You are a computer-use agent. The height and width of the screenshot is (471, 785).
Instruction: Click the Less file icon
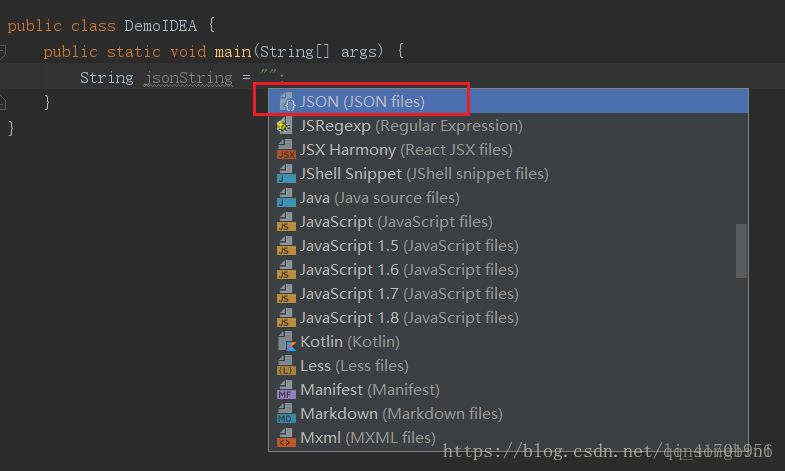286,366
